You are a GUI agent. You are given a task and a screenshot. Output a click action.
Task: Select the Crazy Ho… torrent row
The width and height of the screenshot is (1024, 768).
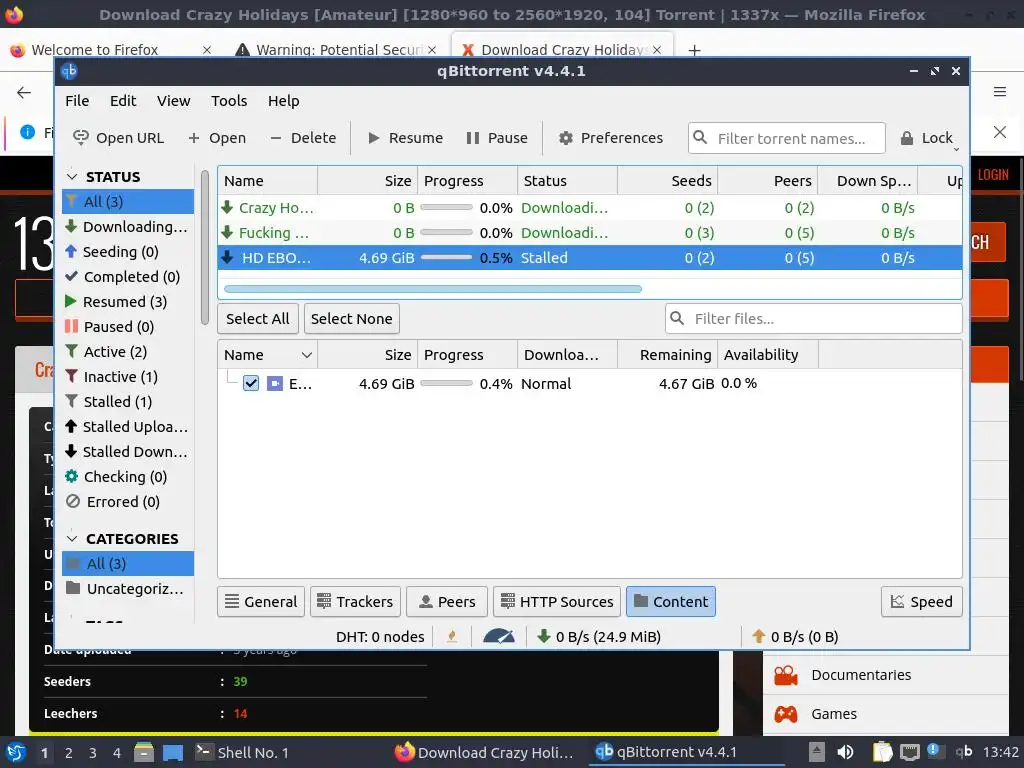pos(590,208)
